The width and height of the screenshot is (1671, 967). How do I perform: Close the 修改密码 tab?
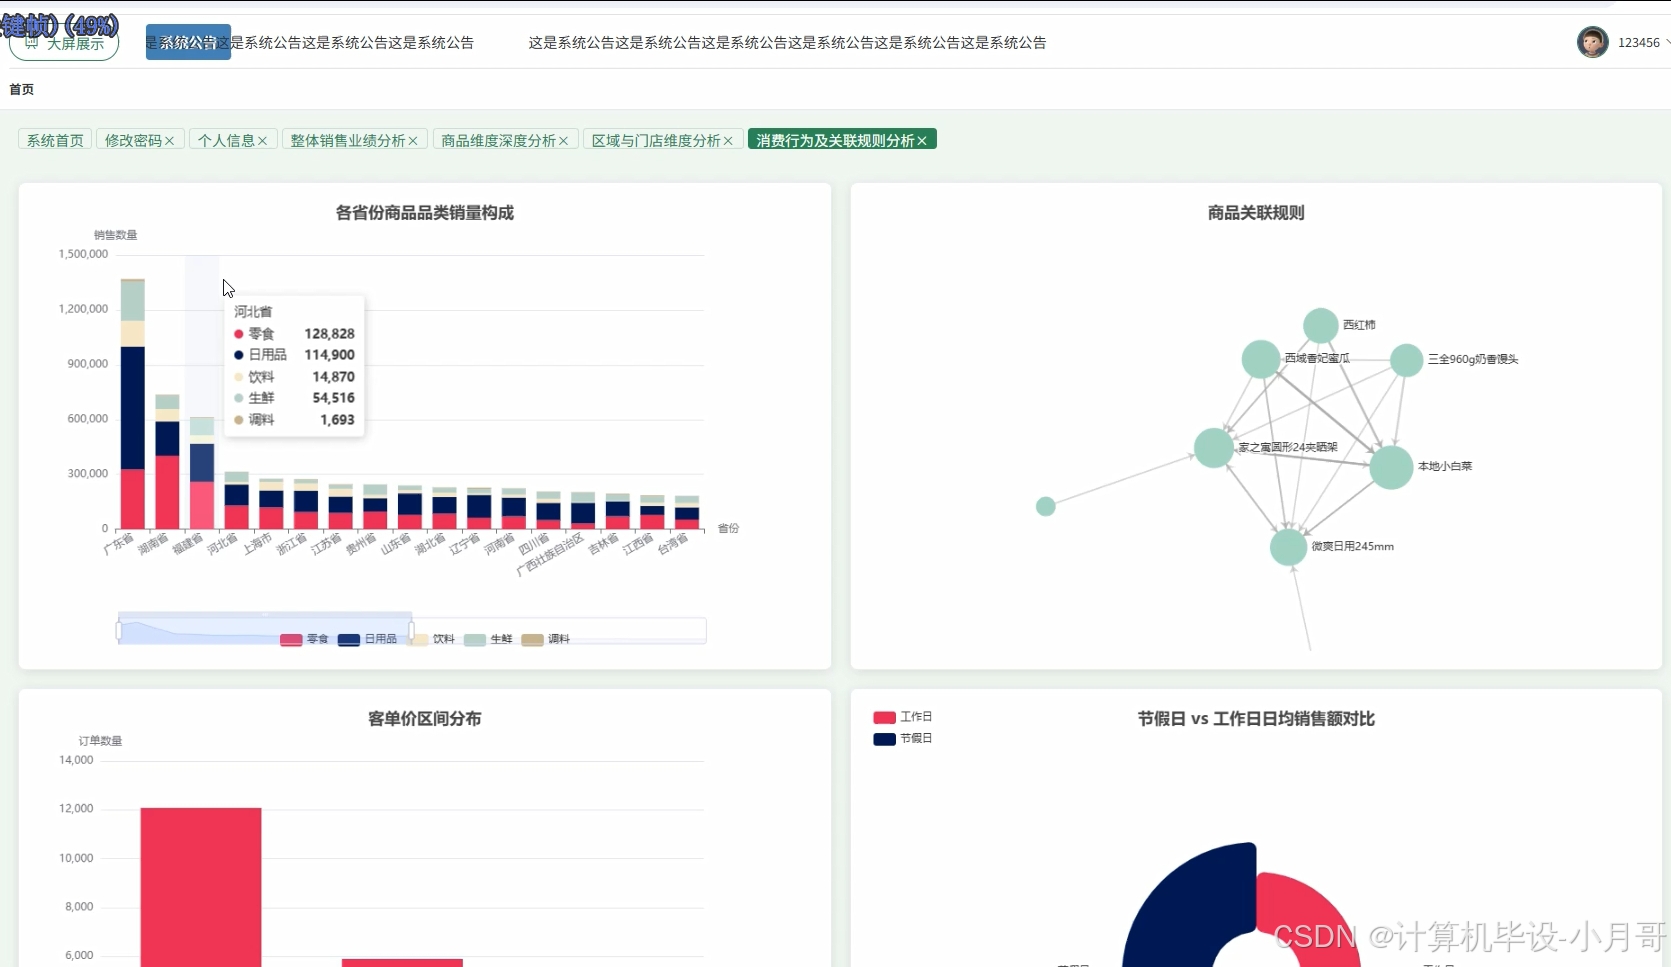(x=170, y=141)
